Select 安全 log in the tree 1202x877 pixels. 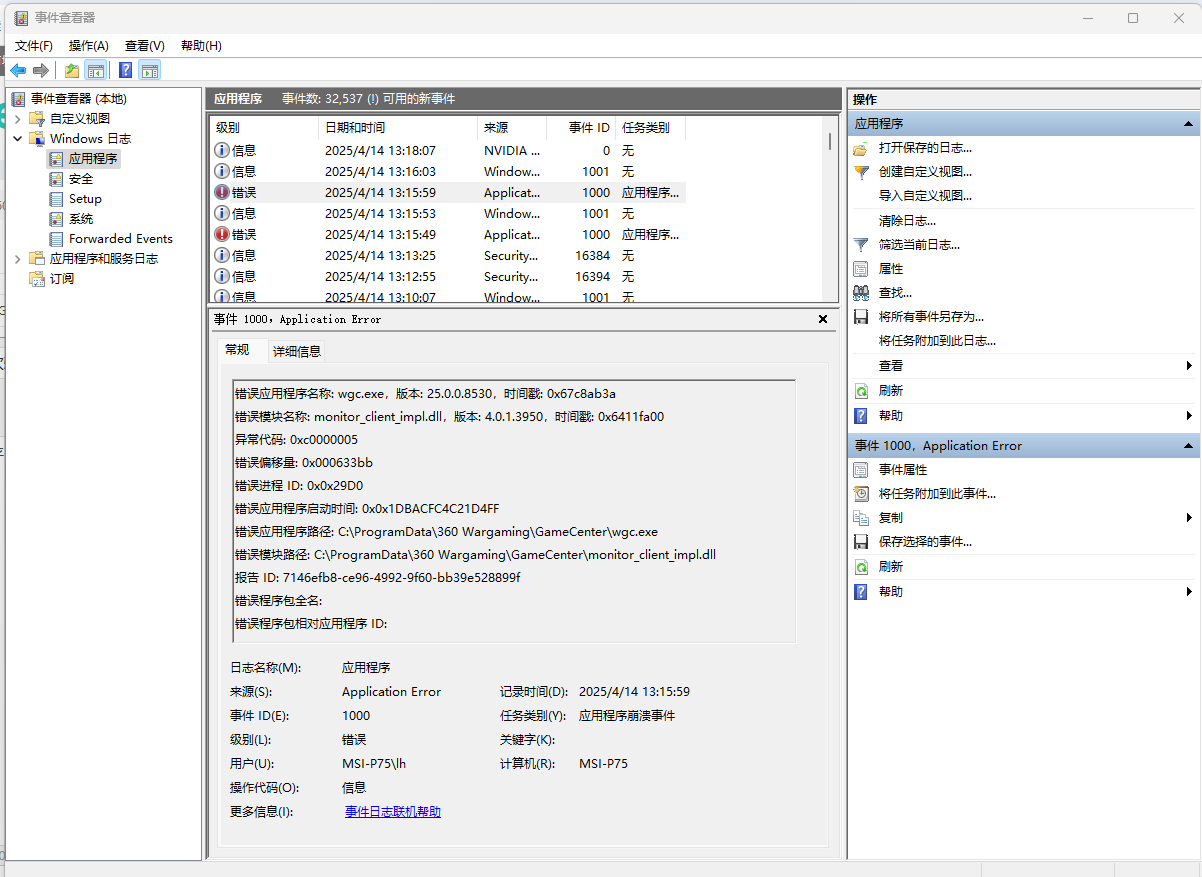pyautogui.click(x=81, y=178)
